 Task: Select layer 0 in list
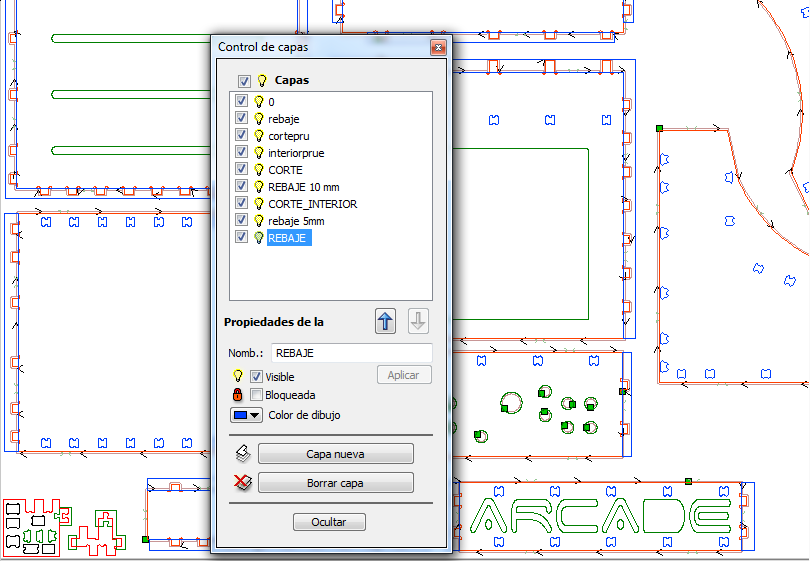coord(271,102)
